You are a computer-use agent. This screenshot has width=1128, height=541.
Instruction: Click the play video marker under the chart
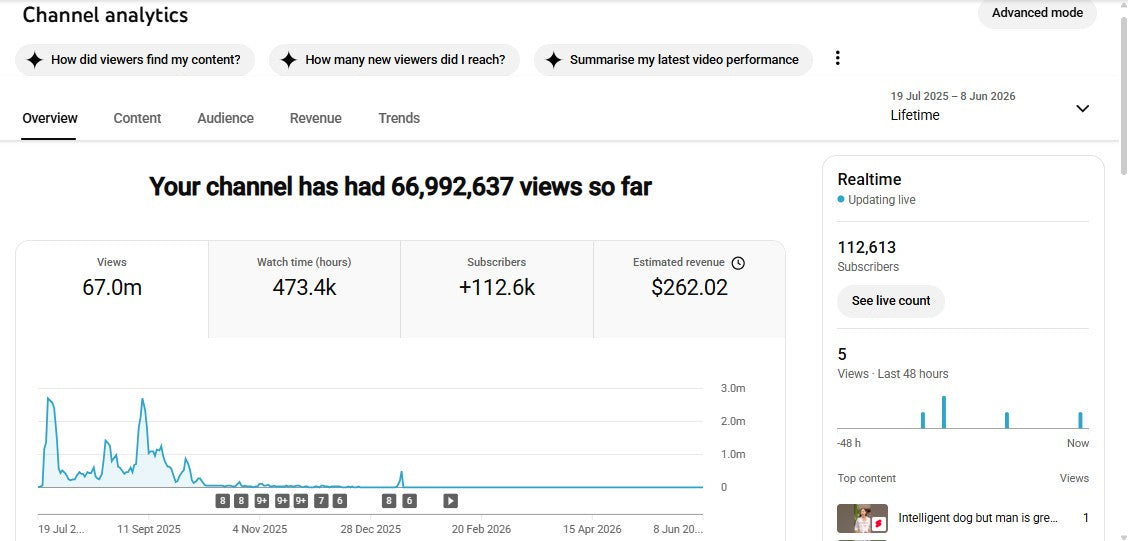coord(450,501)
